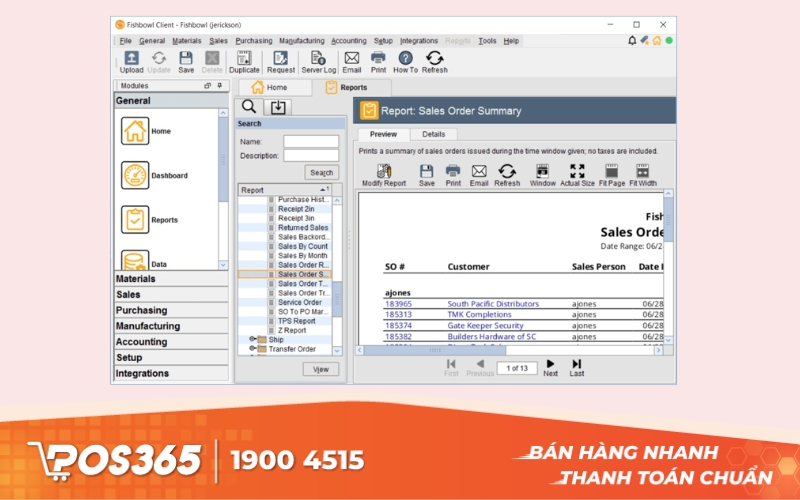
Task: Click the View button
Action: 320,369
